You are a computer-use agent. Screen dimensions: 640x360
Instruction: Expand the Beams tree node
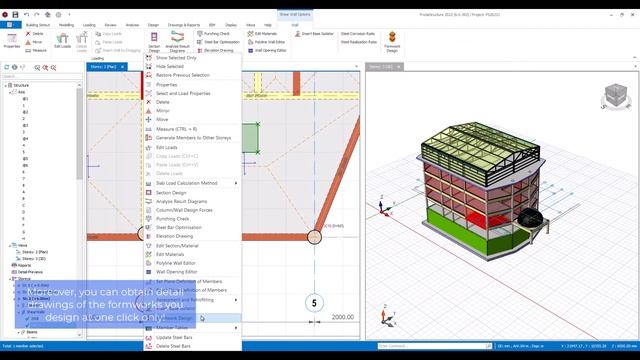(x=19, y=332)
